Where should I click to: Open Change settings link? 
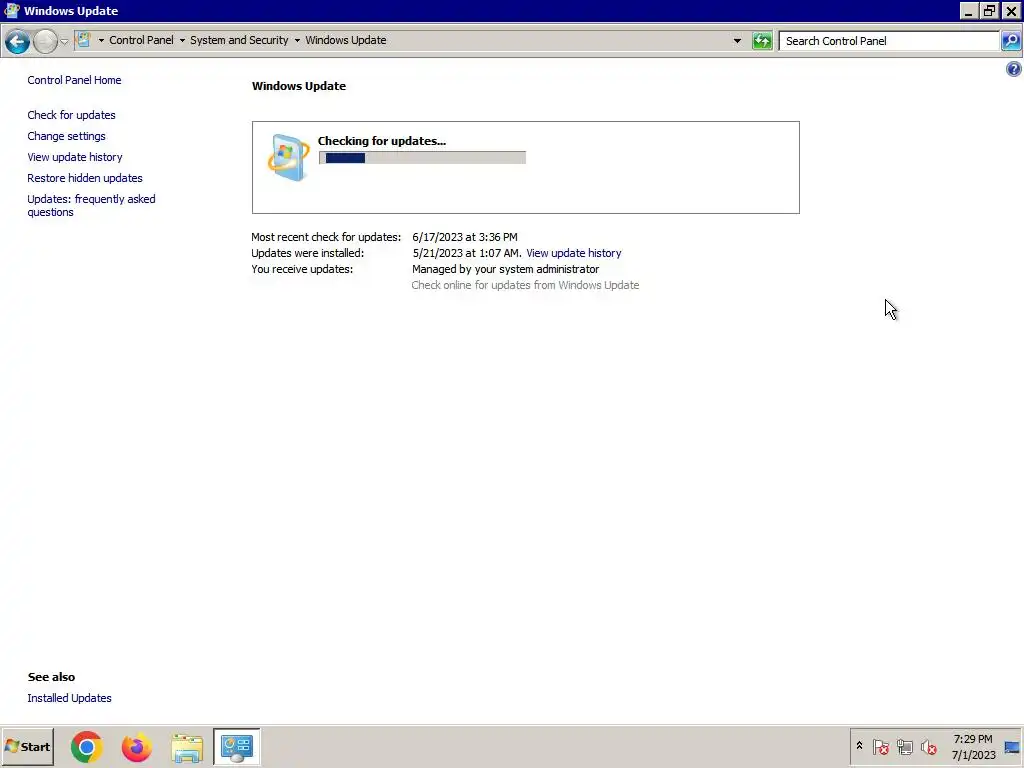tap(67, 136)
